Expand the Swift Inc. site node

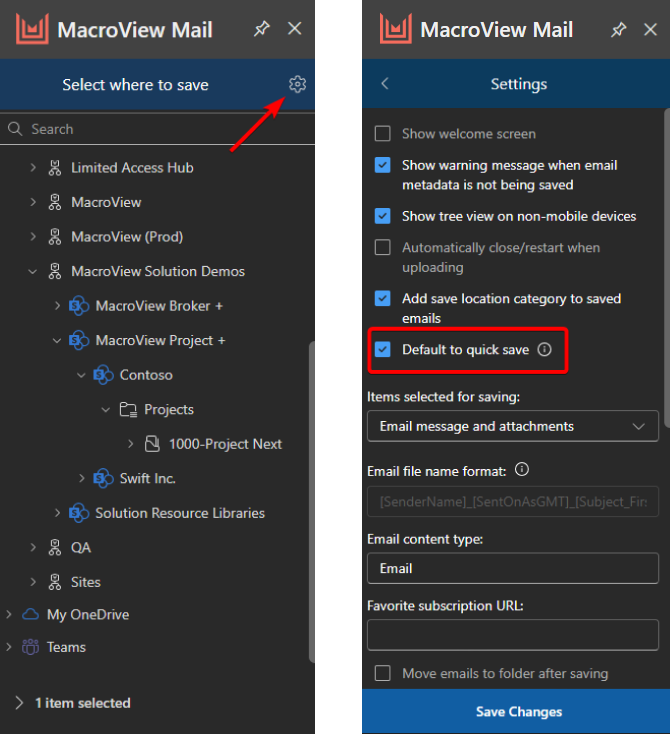pos(82,478)
